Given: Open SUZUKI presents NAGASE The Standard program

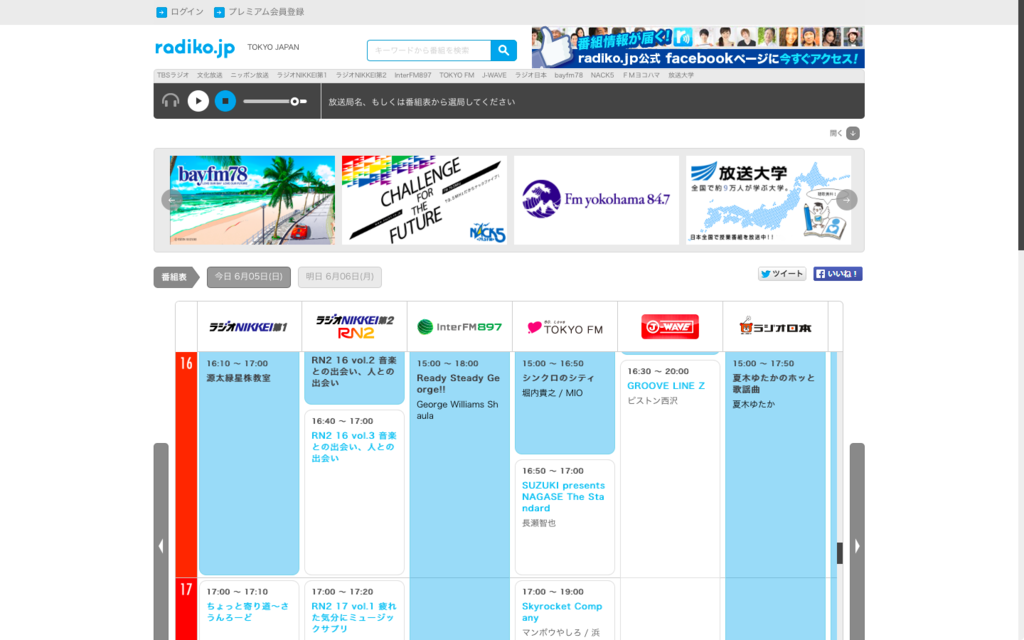Looking at the screenshot, I should click(564, 497).
